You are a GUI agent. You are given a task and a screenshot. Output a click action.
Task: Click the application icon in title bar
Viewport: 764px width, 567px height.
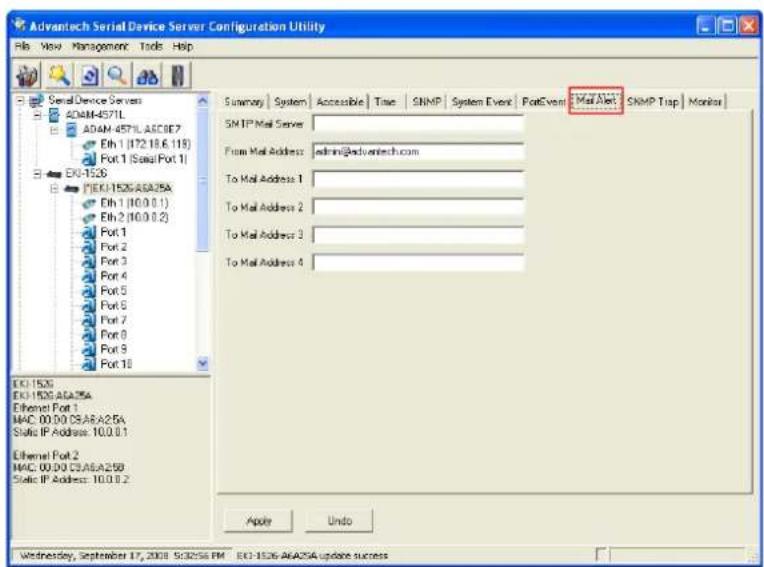pyautogui.click(x=19, y=25)
